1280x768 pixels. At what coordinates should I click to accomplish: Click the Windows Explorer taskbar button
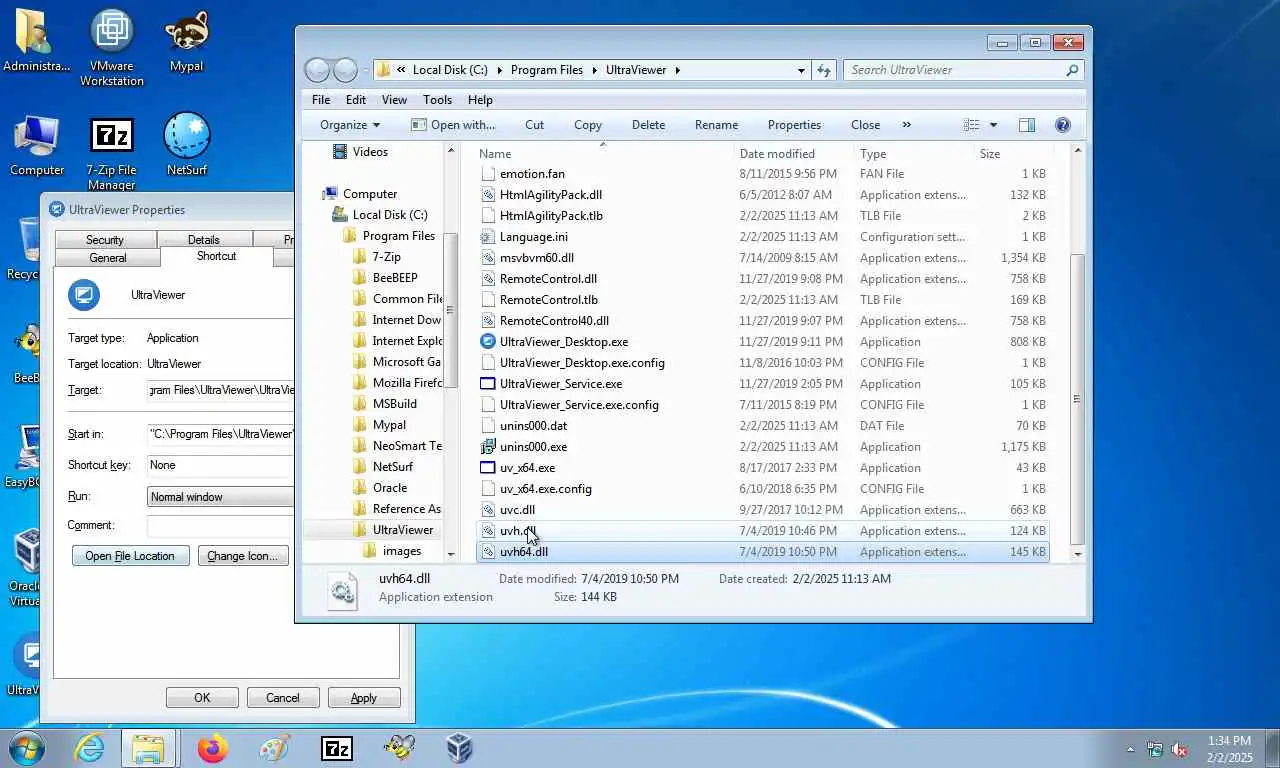point(149,748)
